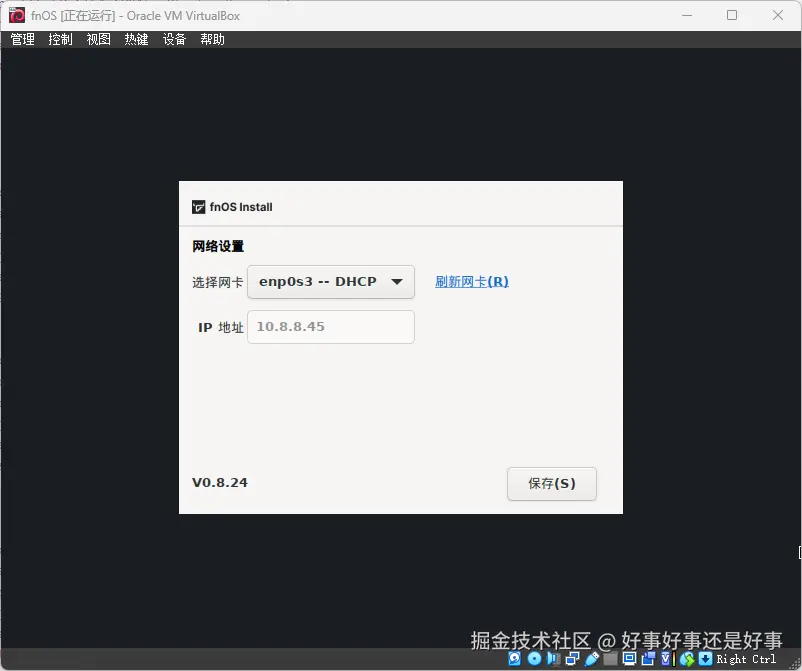The width and height of the screenshot is (802, 671).
Task: Click the Right Ctrl host key label
Action: pyautogui.click(x=746, y=659)
